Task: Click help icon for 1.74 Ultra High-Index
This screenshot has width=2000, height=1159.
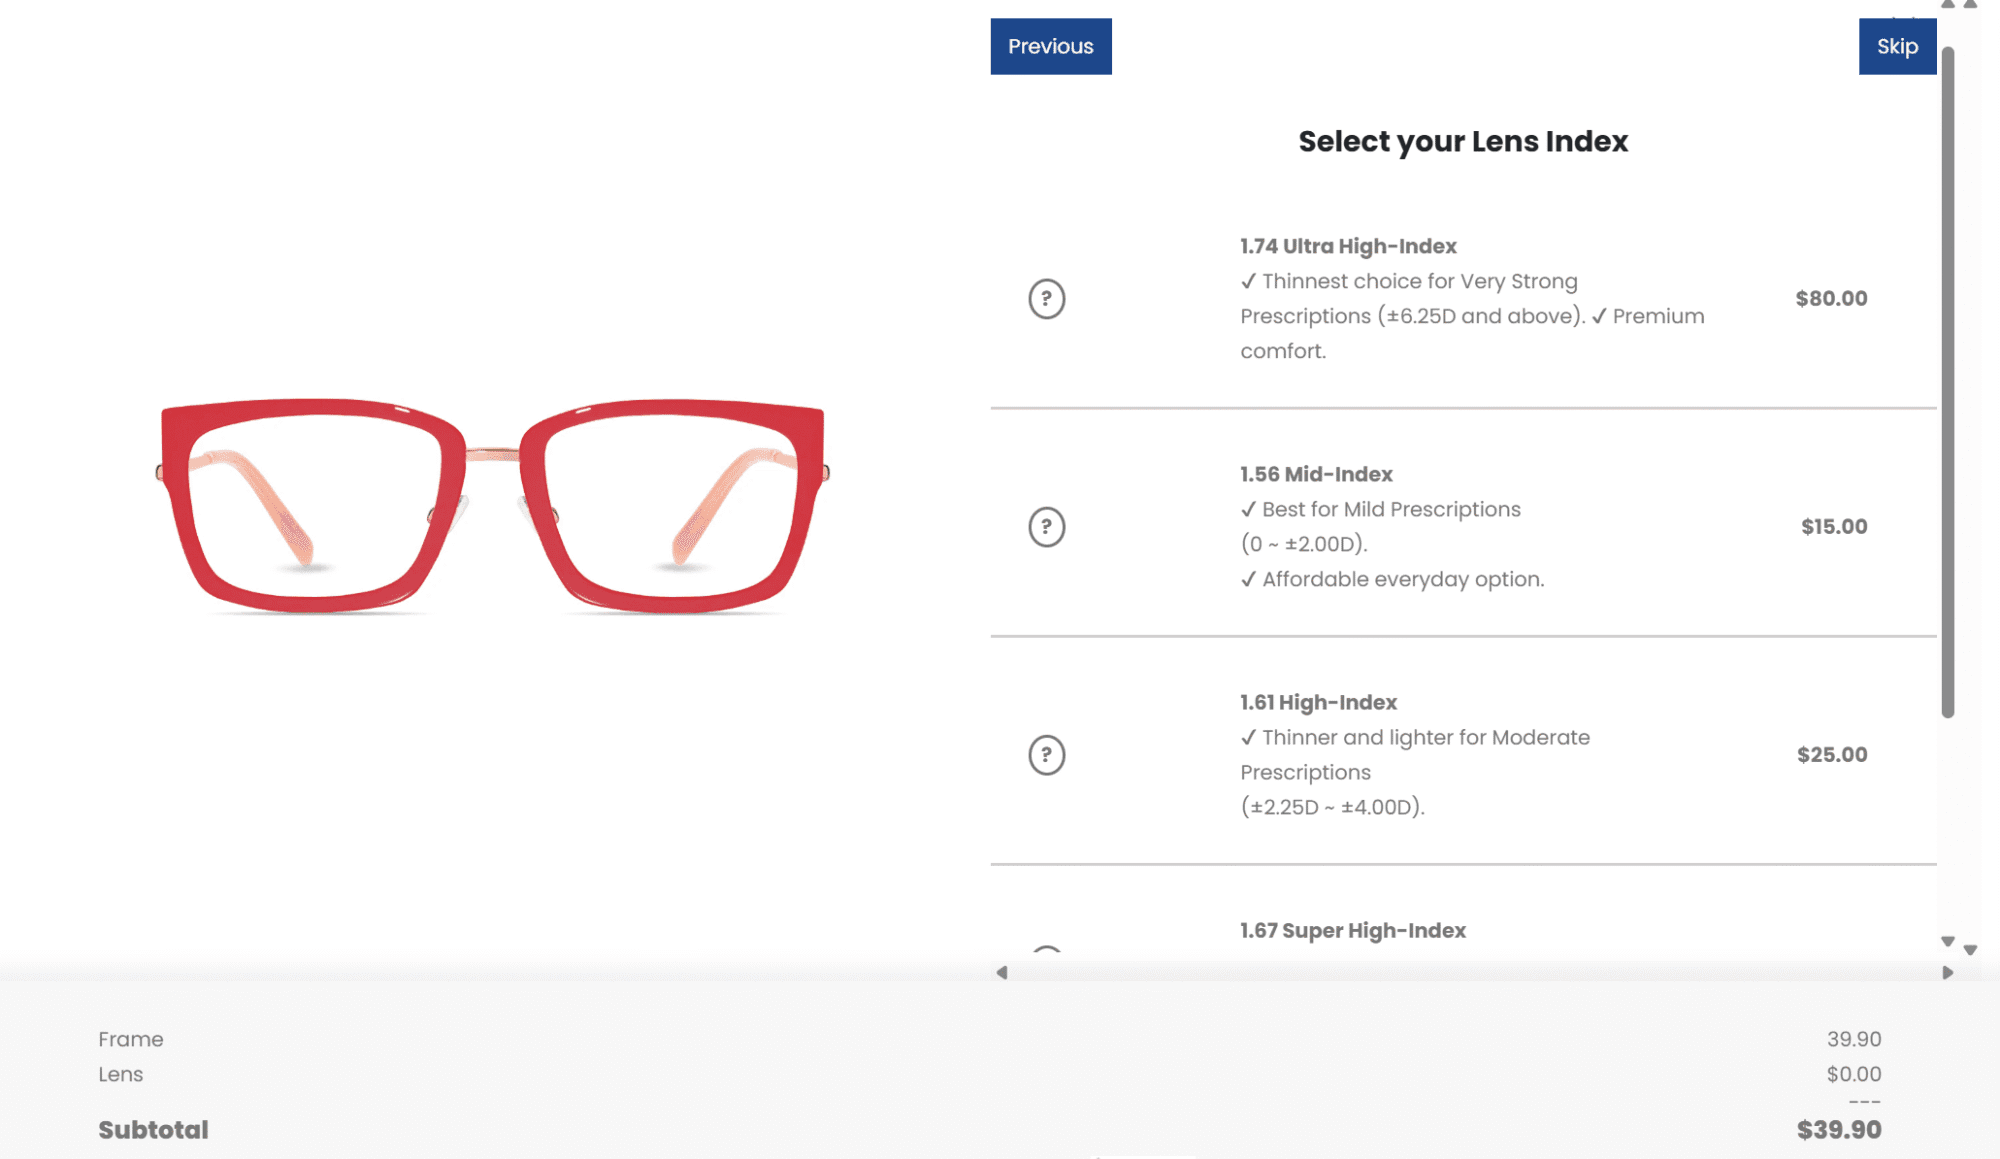Action: tap(1046, 299)
